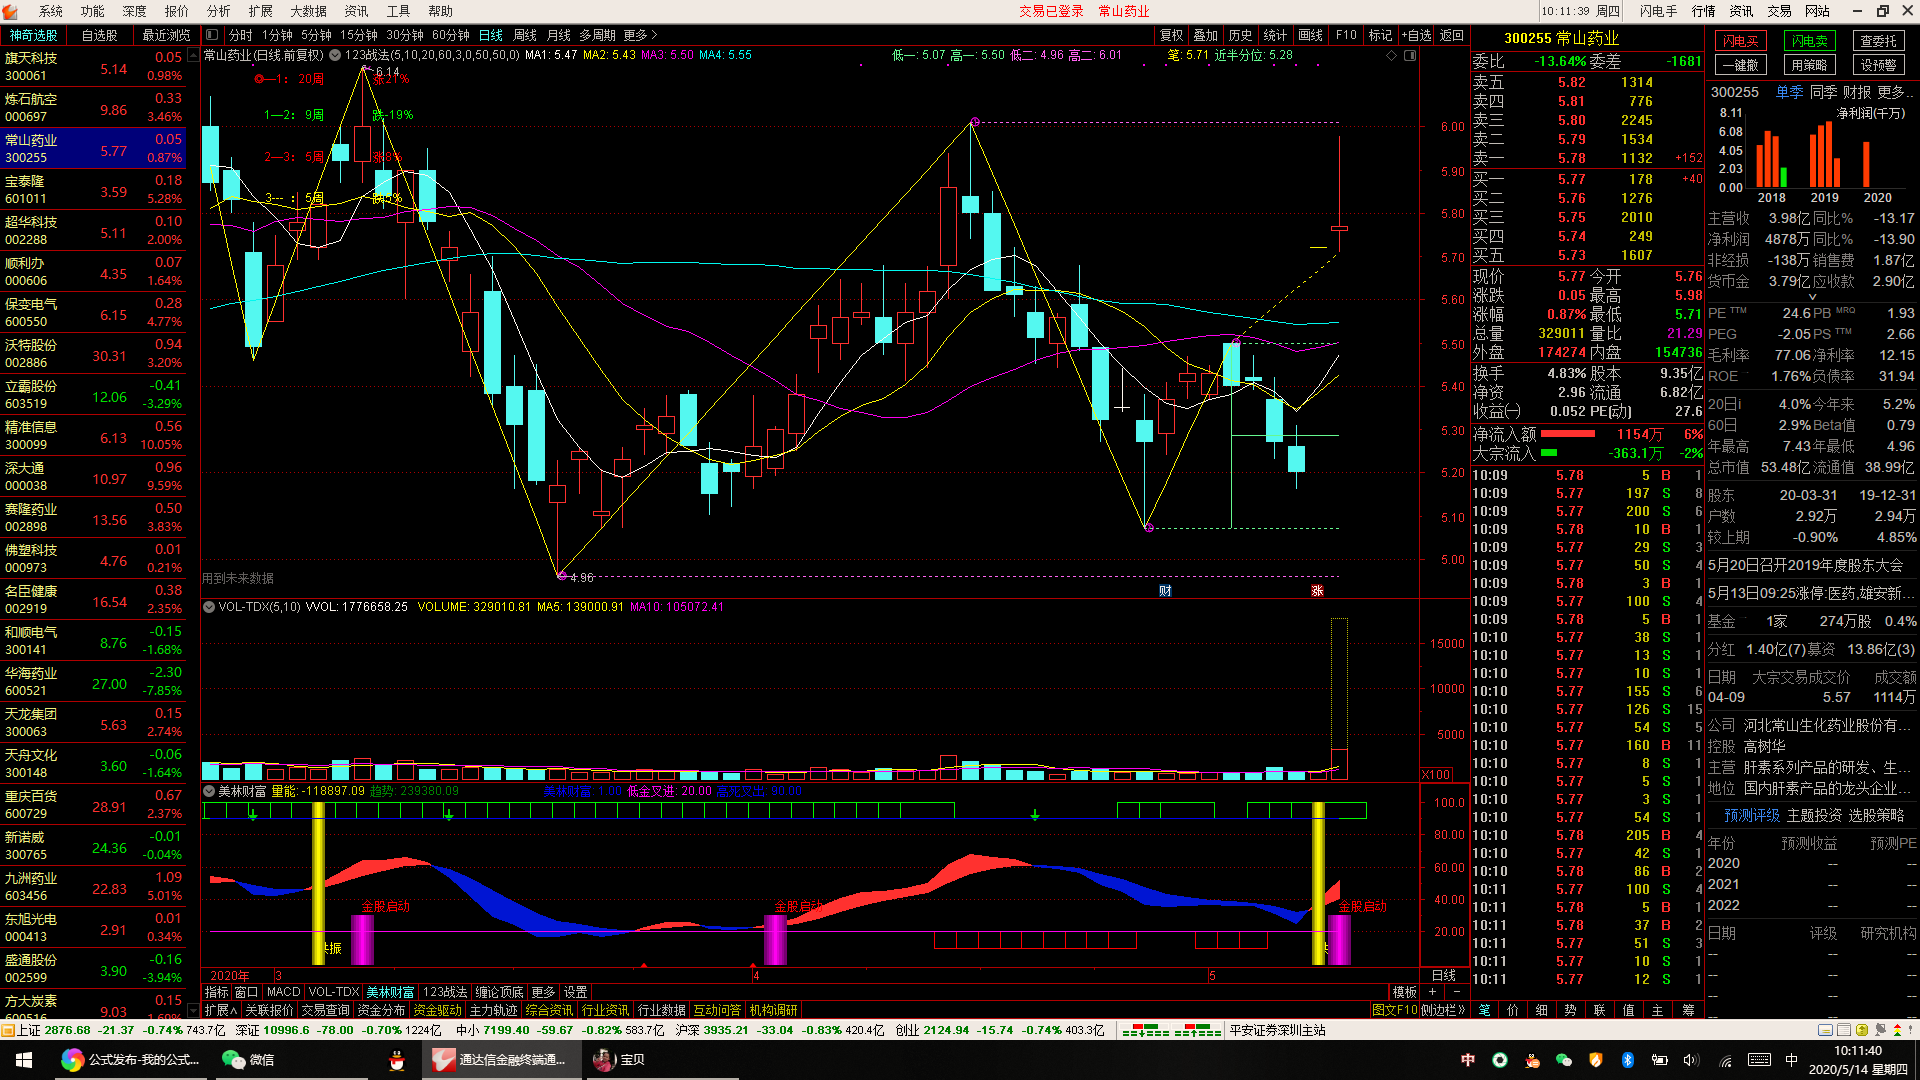1920x1080 pixels.
Task: Zoom out chart with minus button
Action: point(1456,992)
